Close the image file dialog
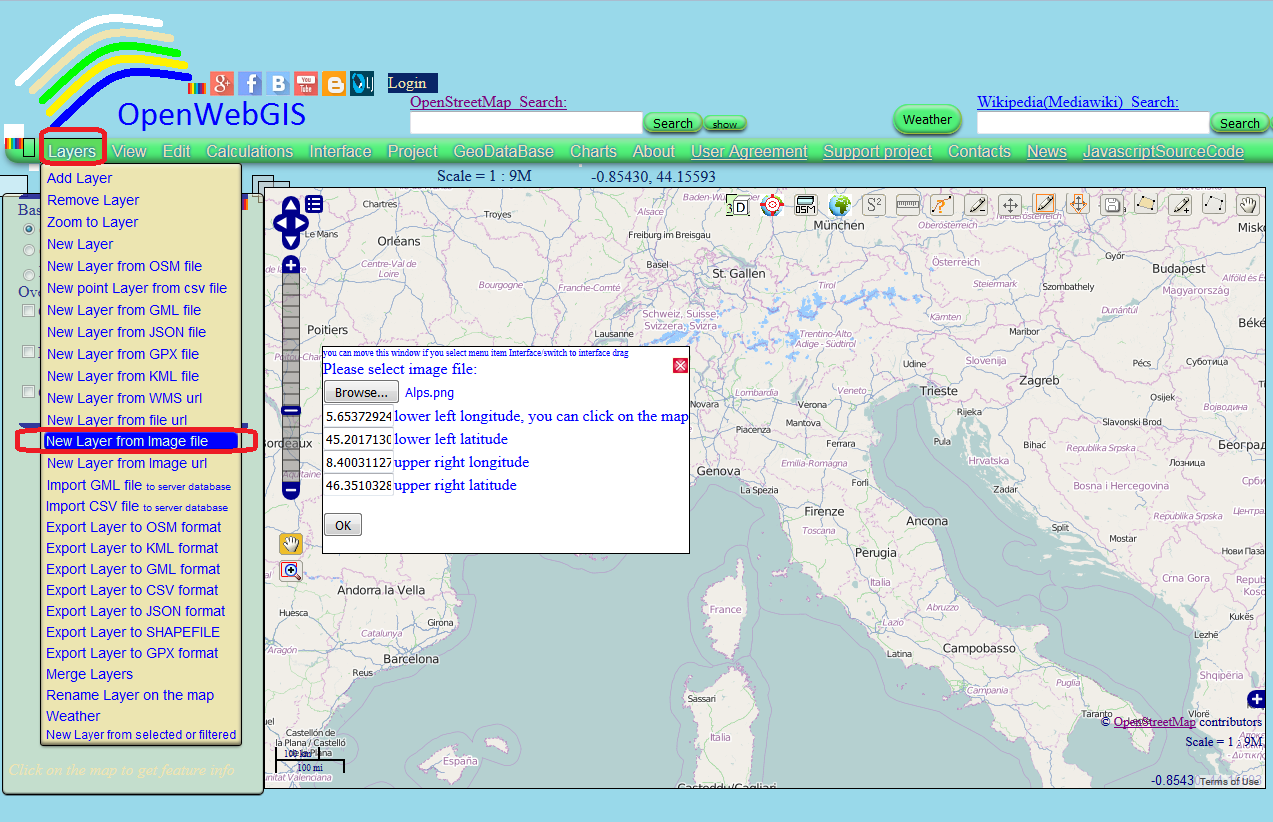The height and width of the screenshot is (822, 1273). (x=680, y=365)
